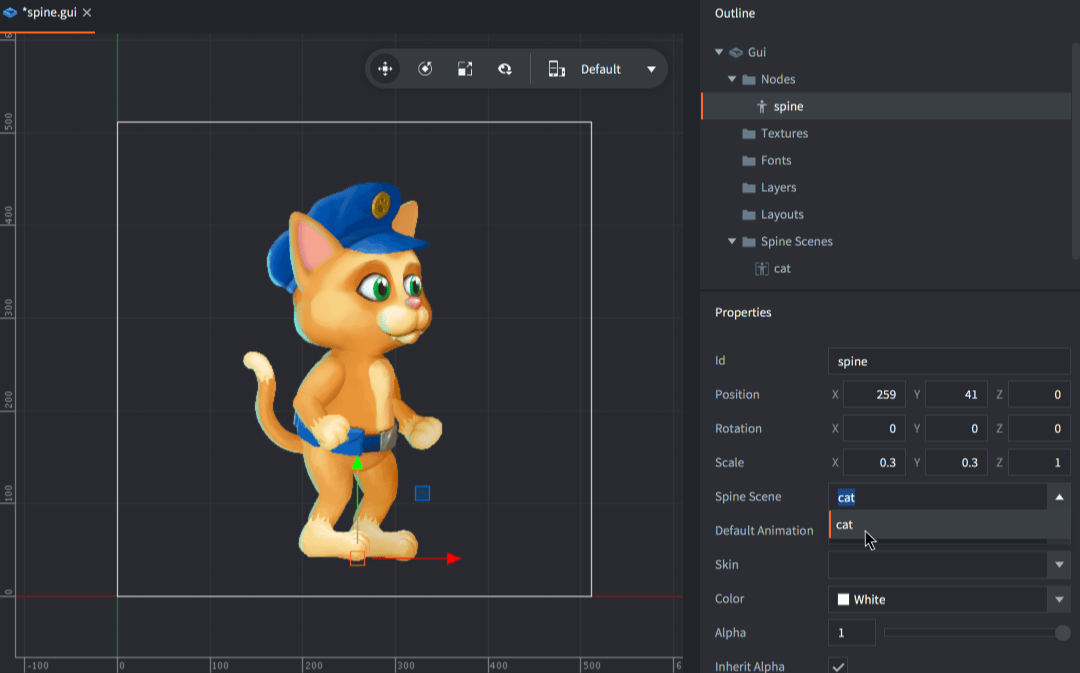
Task: Choose cat from Spine Scene list
Action: point(845,525)
